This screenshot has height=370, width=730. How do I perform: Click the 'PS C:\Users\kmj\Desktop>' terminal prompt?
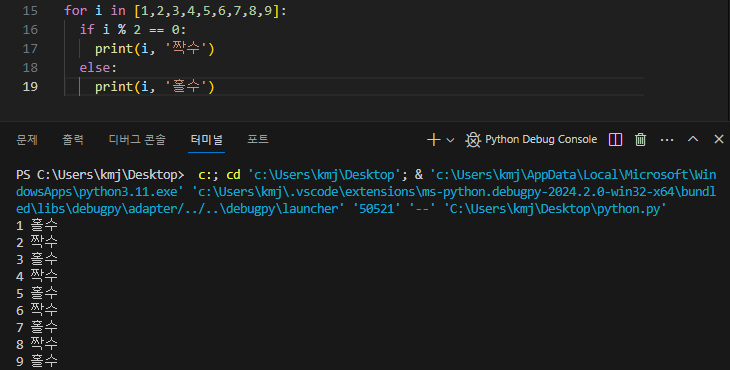click(x=100, y=175)
